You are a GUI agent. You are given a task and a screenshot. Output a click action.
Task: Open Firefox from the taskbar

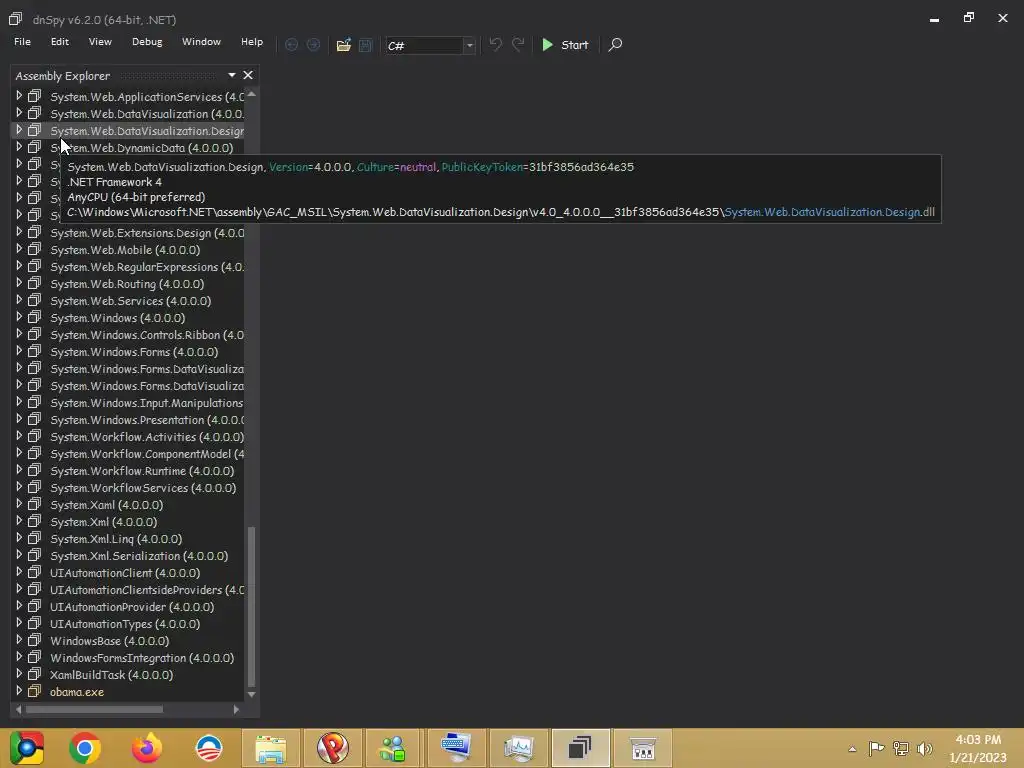point(146,748)
